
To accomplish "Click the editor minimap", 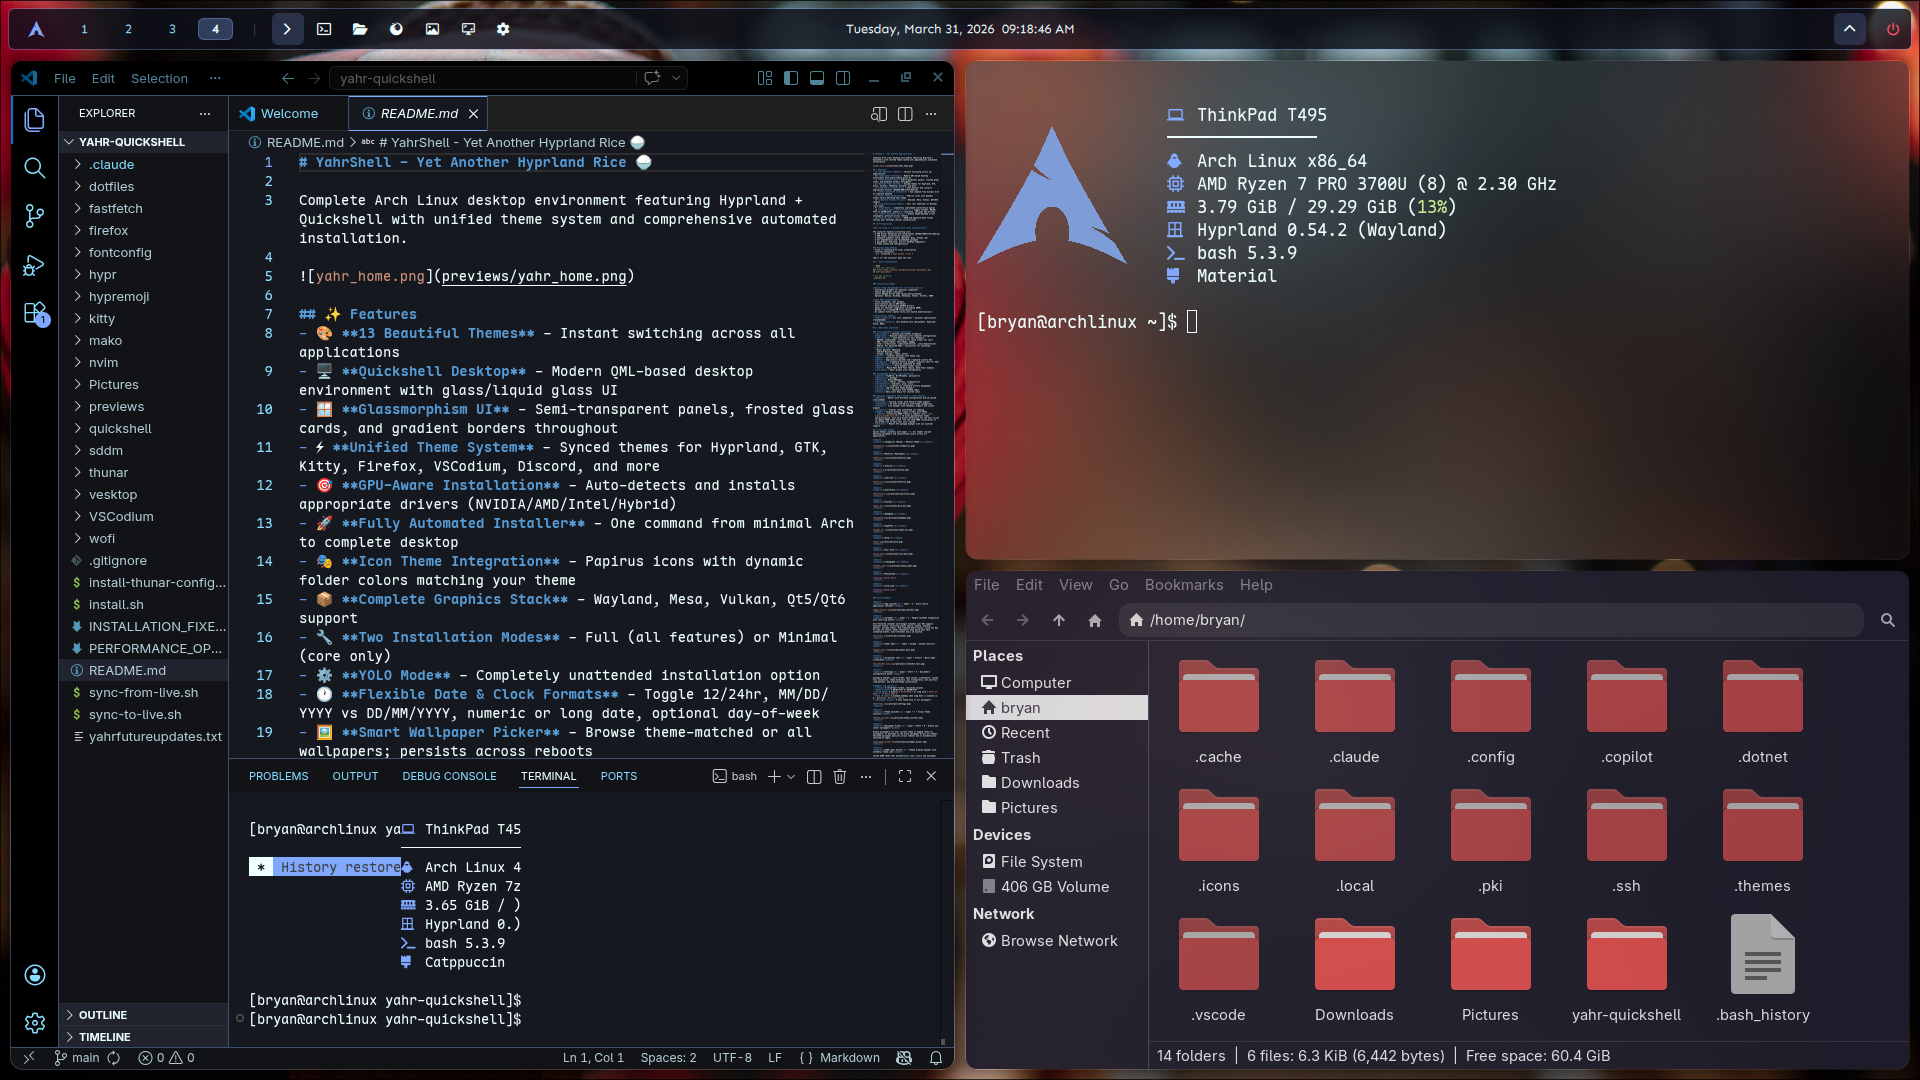I will pyautogui.click(x=905, y=455).
